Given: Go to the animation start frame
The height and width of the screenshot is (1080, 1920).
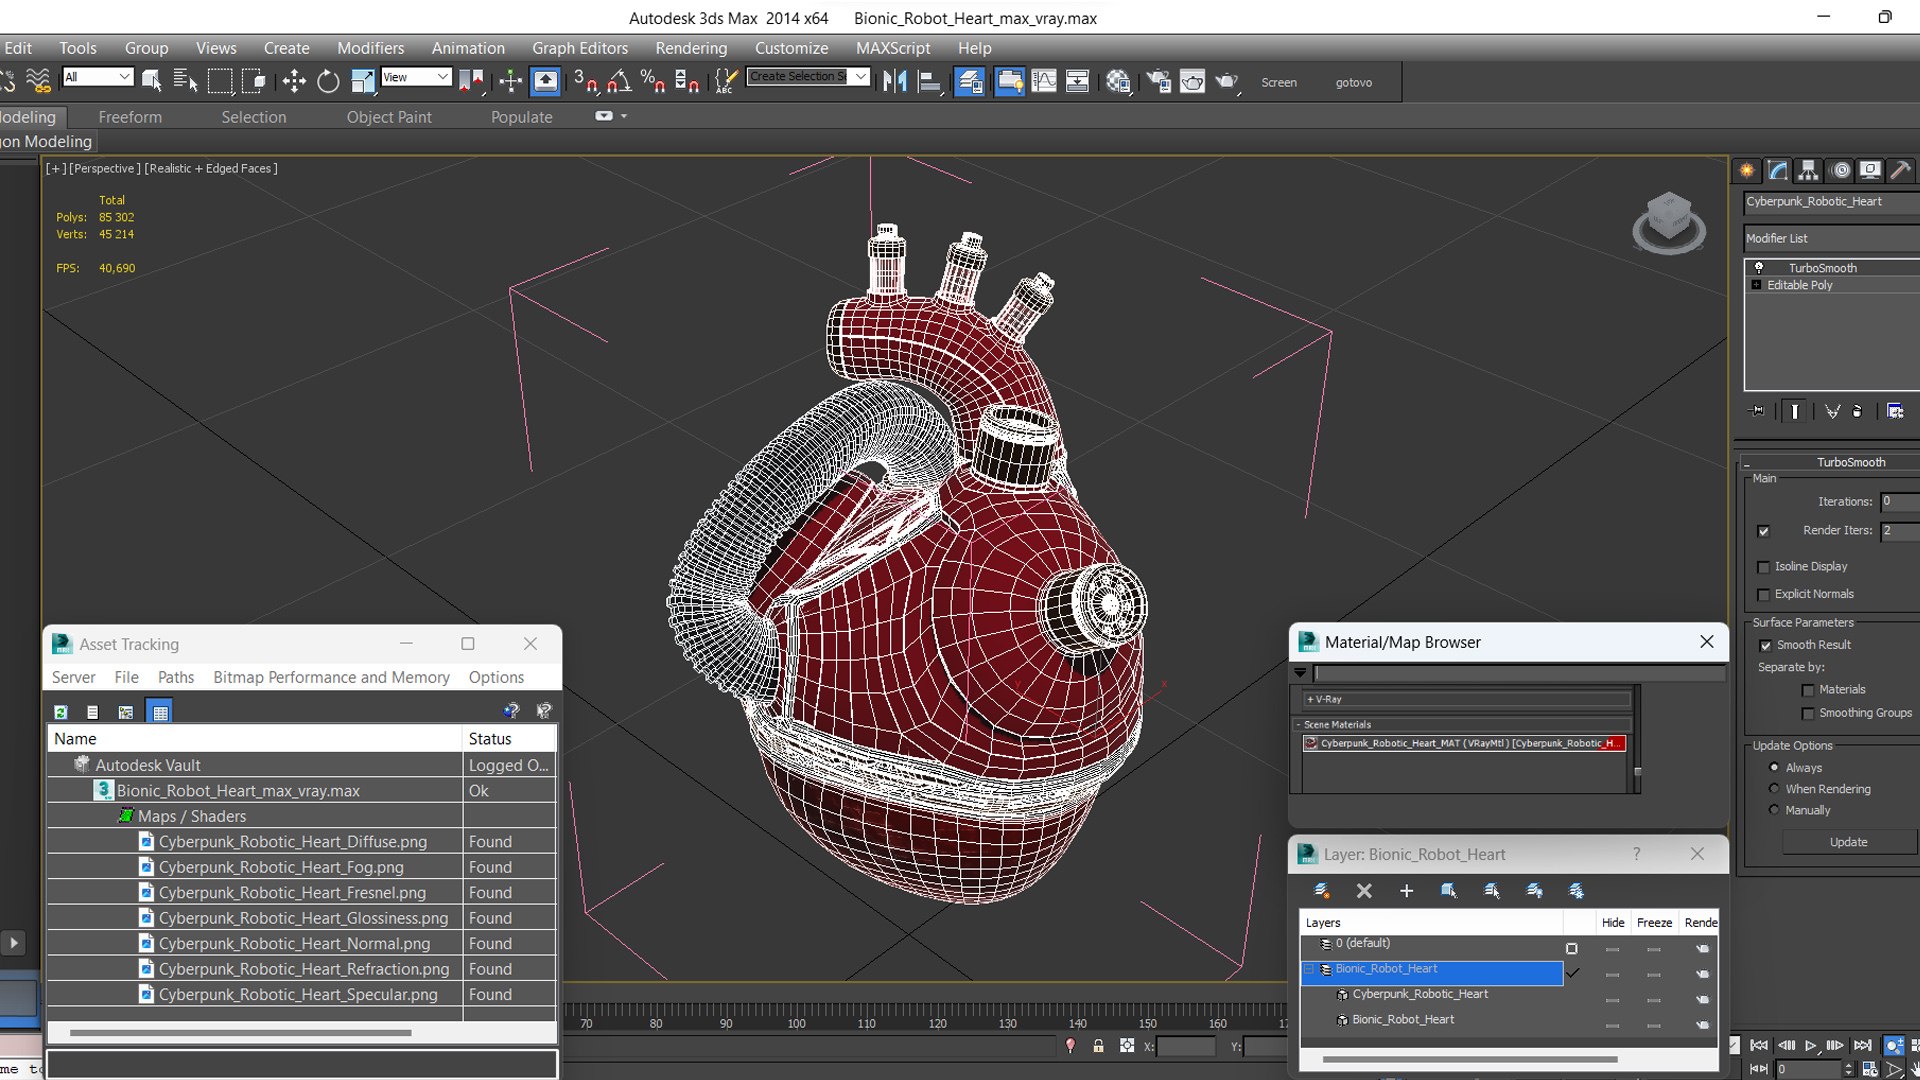Looking at the screenshot, I should point(1759,1045).
